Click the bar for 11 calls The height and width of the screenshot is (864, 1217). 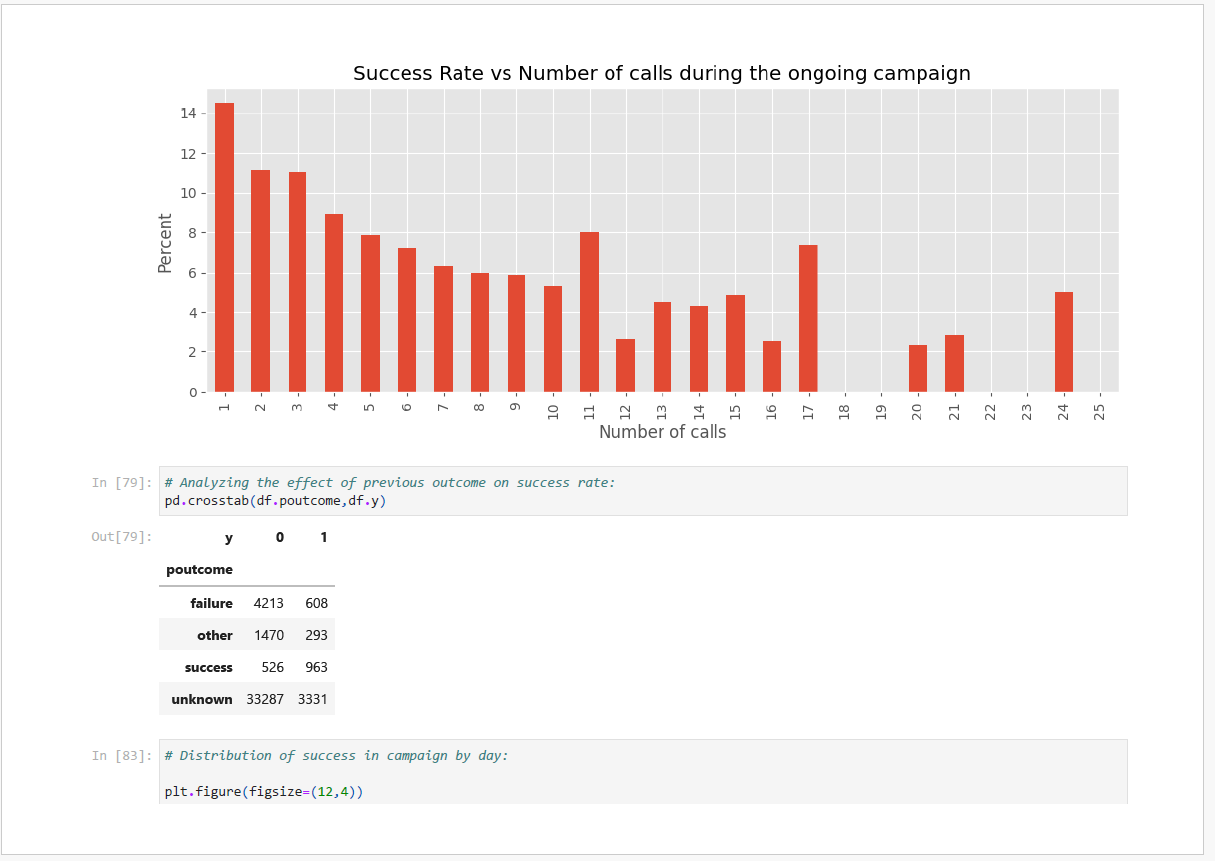click(589, 312)
